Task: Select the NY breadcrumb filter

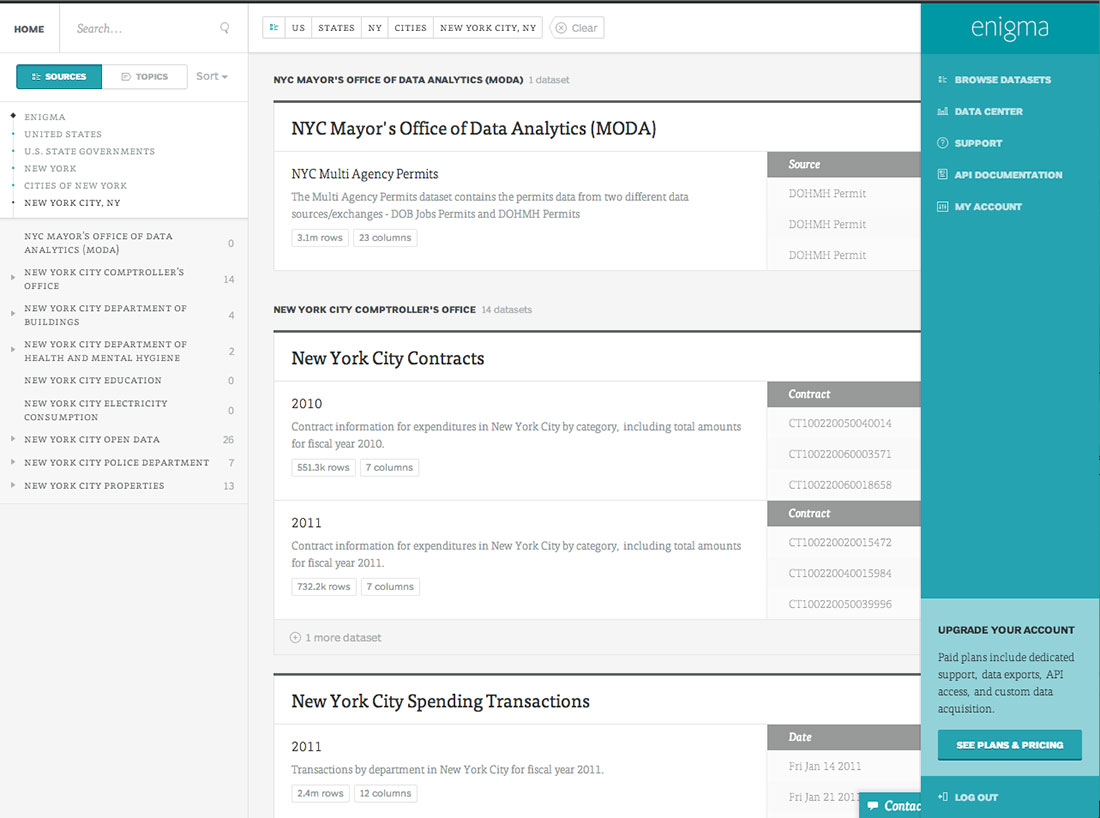Action: pyautogui.click(x=375, y=28)
